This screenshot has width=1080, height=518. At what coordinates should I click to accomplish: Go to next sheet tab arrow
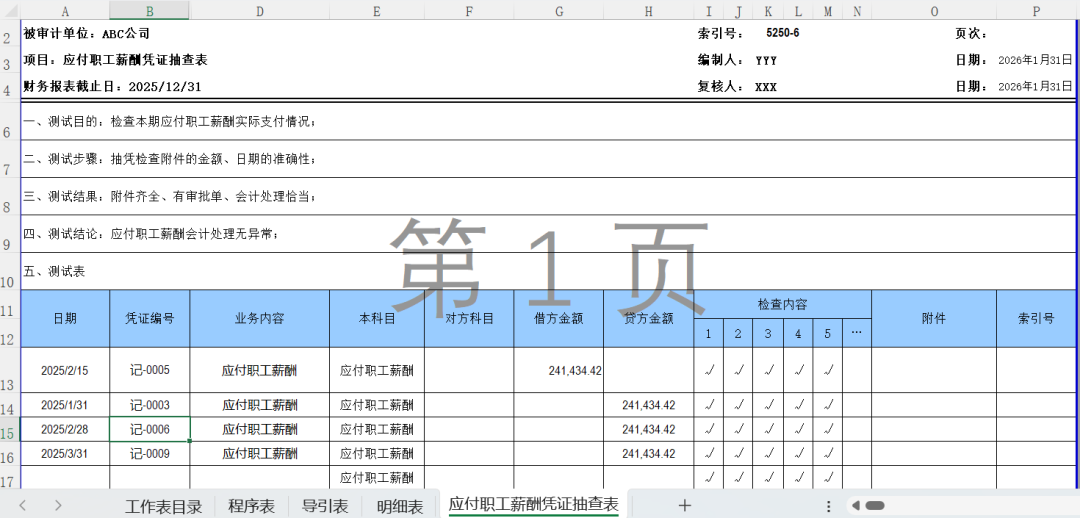[x=58, y=506]
